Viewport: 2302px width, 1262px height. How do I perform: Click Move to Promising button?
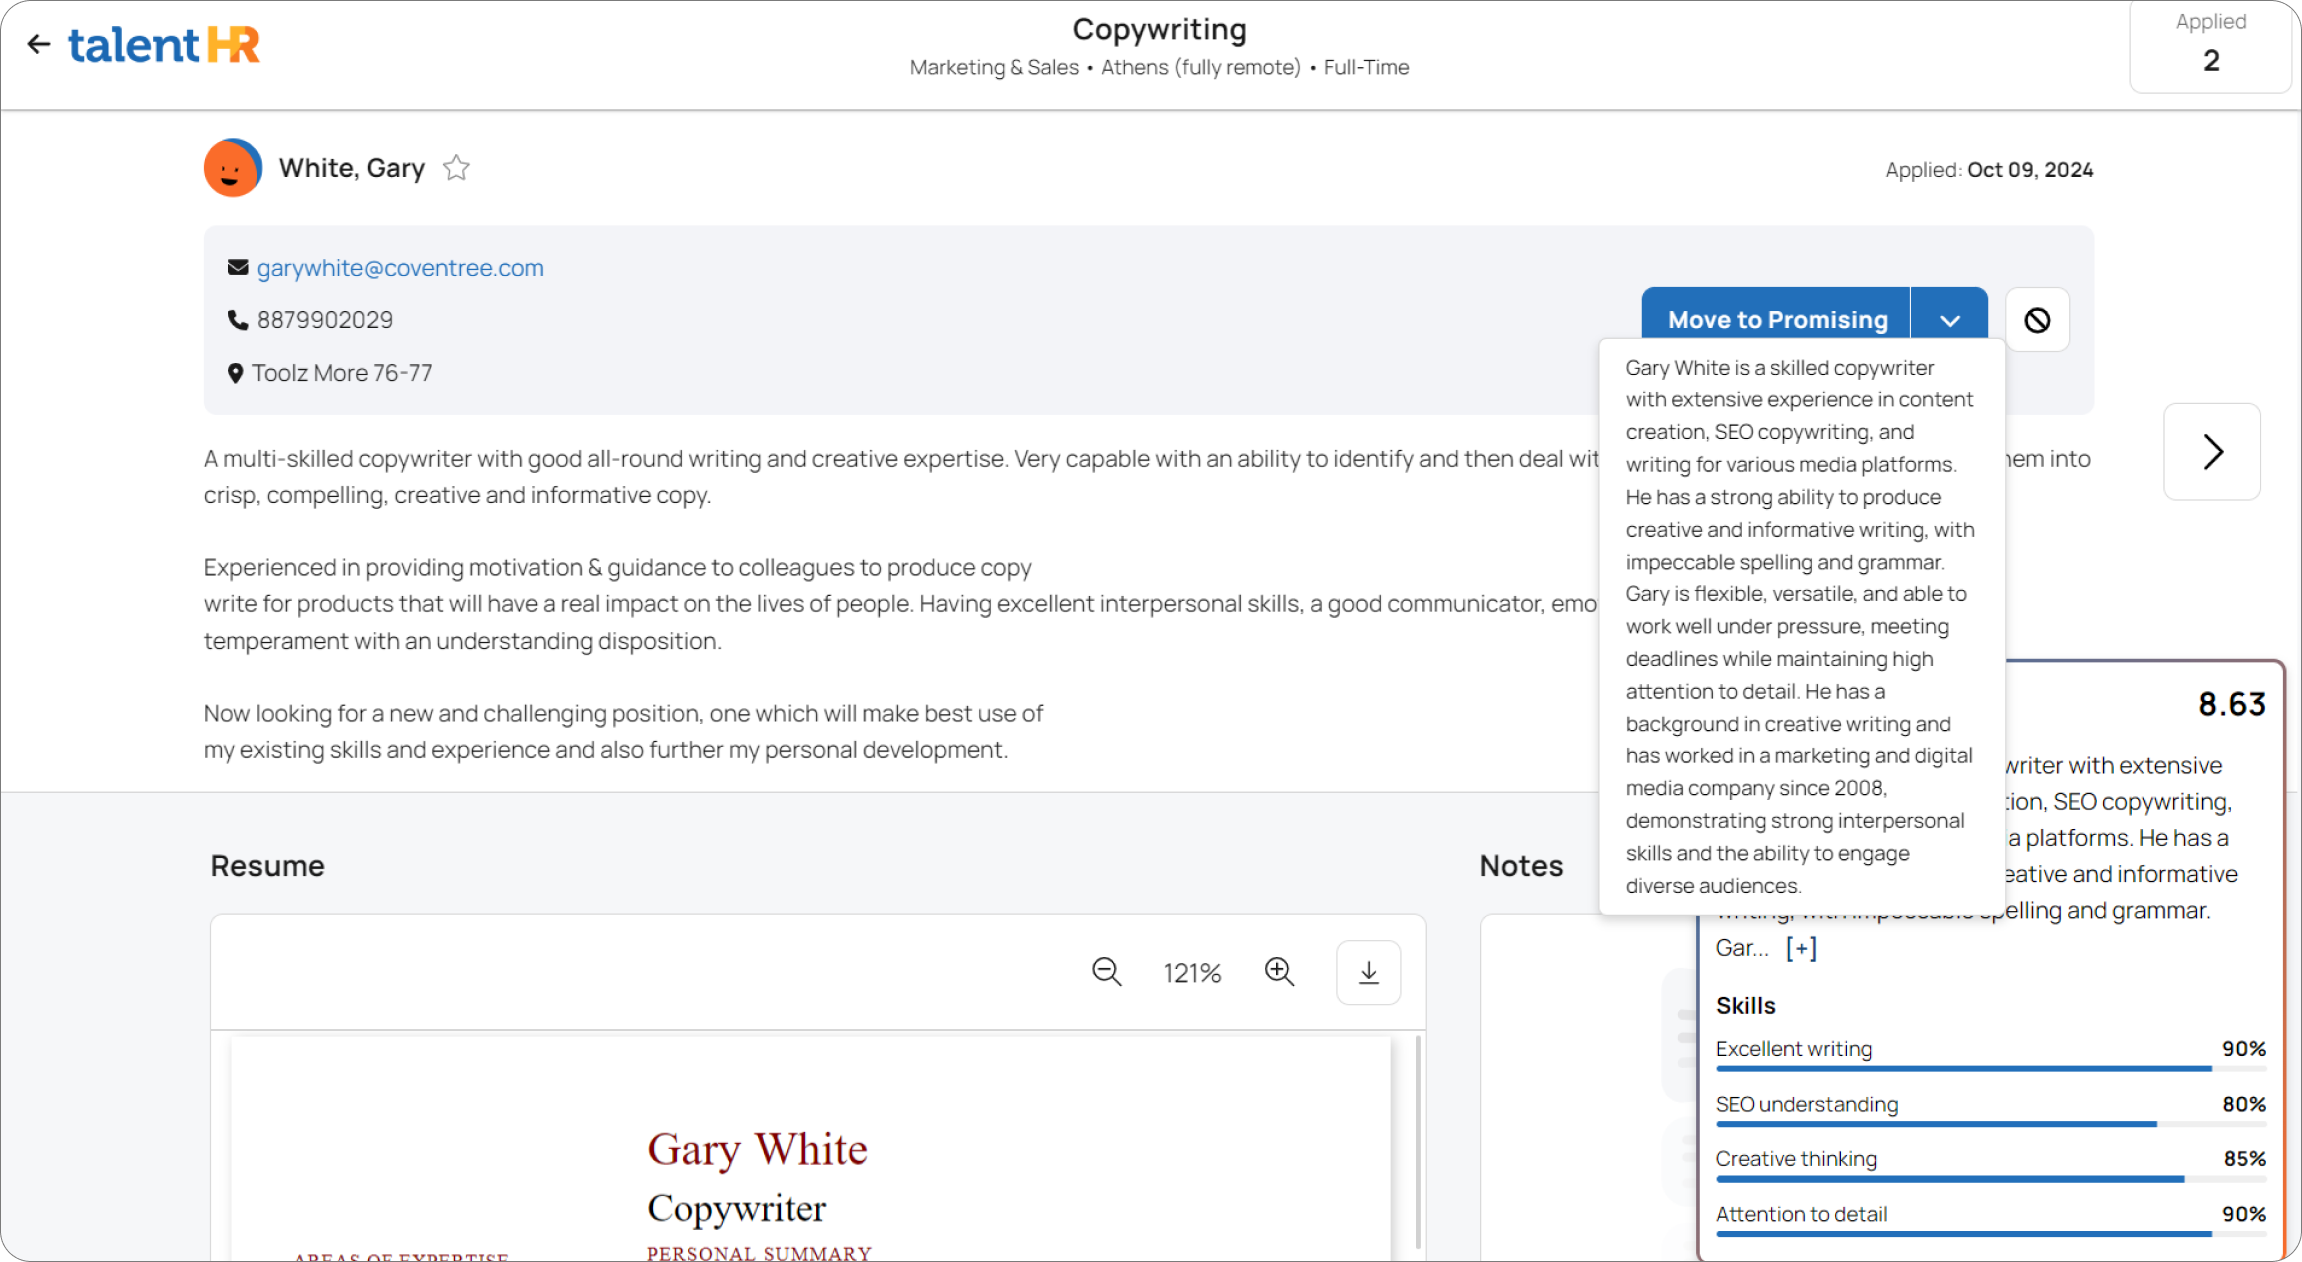tap(1777, 320)
